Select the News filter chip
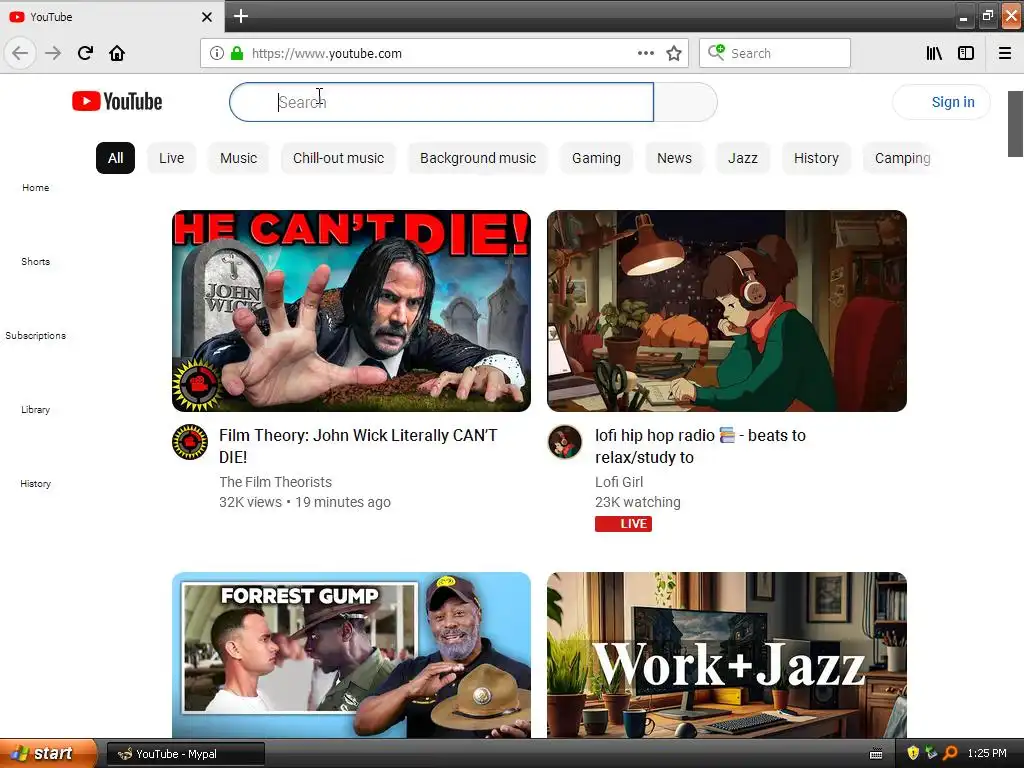 coord(674,158)
